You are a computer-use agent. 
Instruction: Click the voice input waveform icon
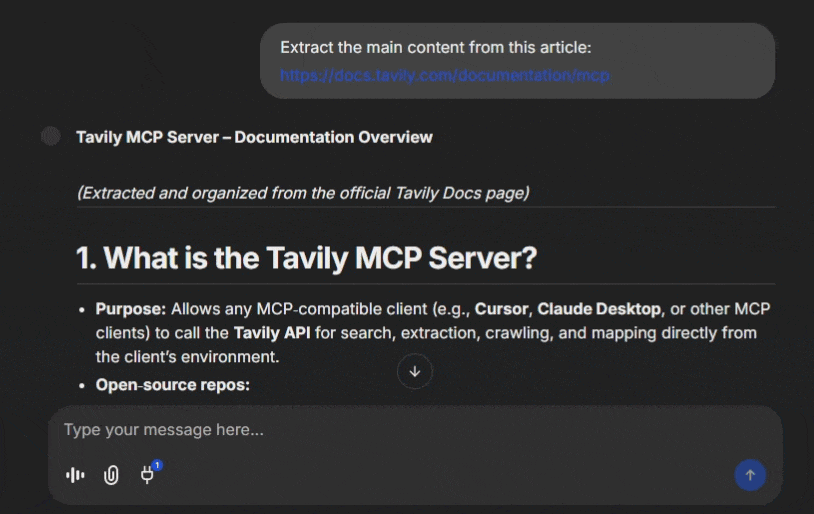pyautogui.click(x=75, y=475)
